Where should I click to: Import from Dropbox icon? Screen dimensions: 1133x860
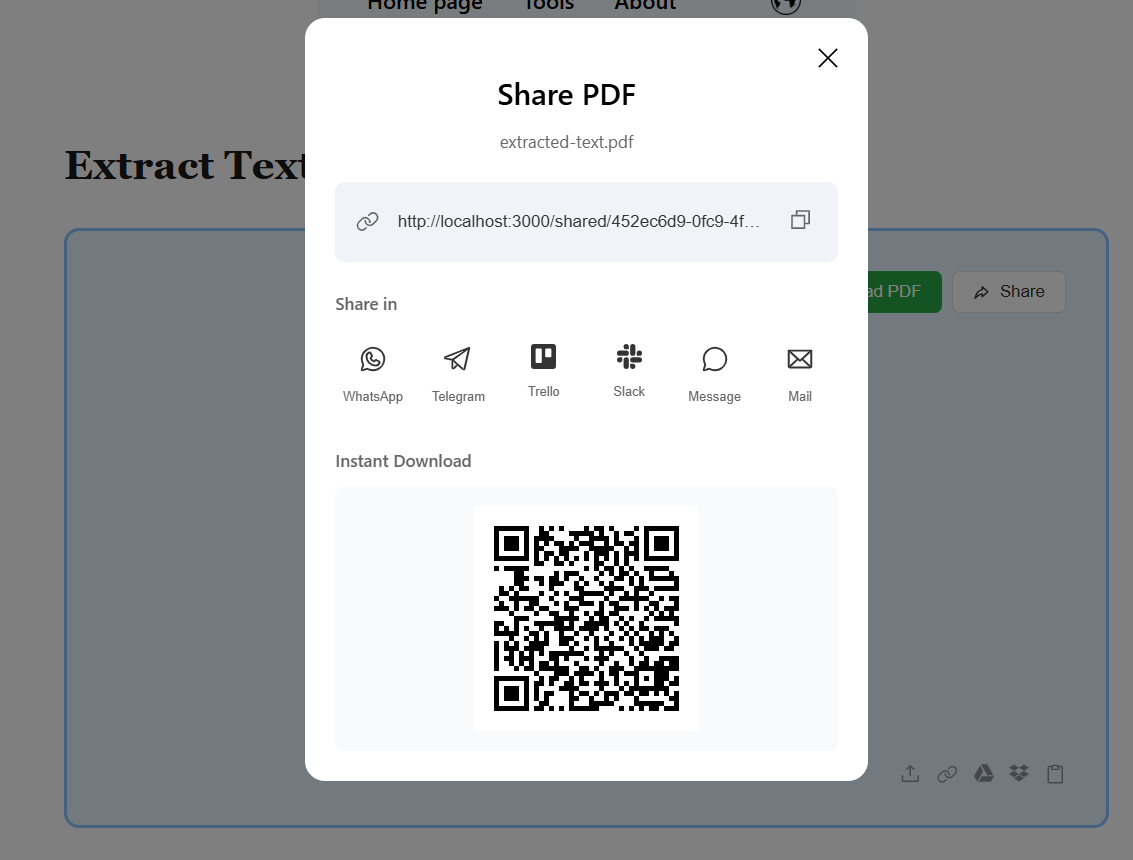tap(1019, 774)
